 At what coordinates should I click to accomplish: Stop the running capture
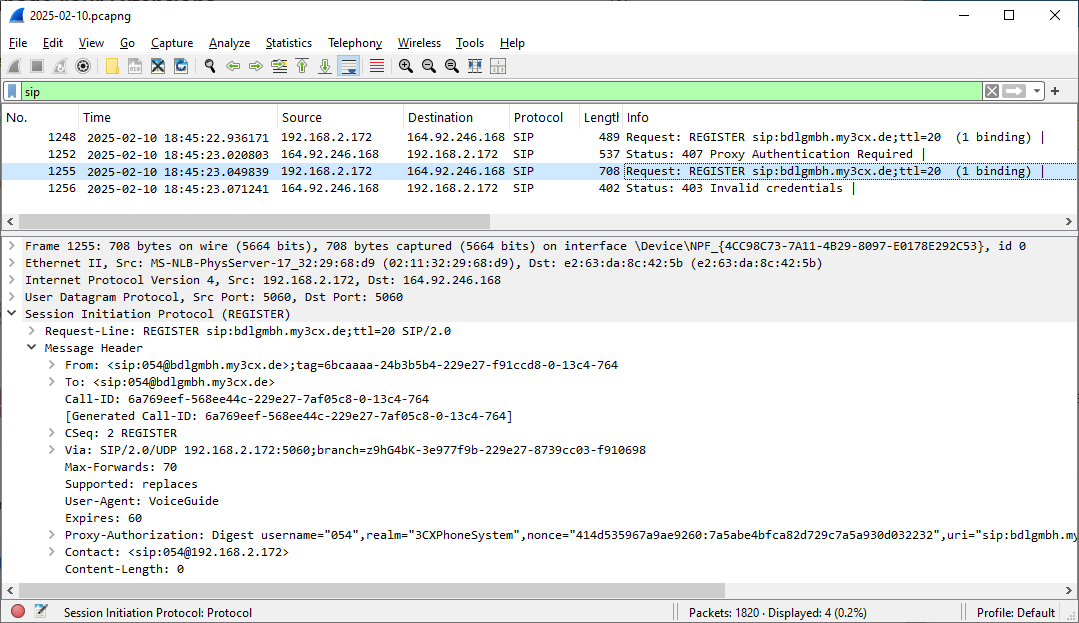tap(37, 66)
